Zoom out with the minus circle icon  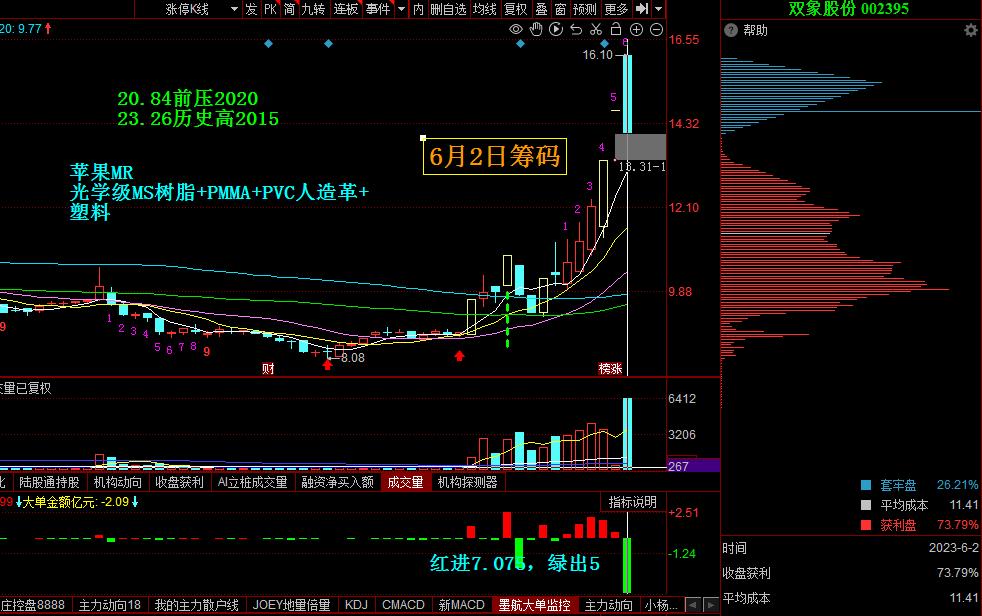tap(656, 29)
